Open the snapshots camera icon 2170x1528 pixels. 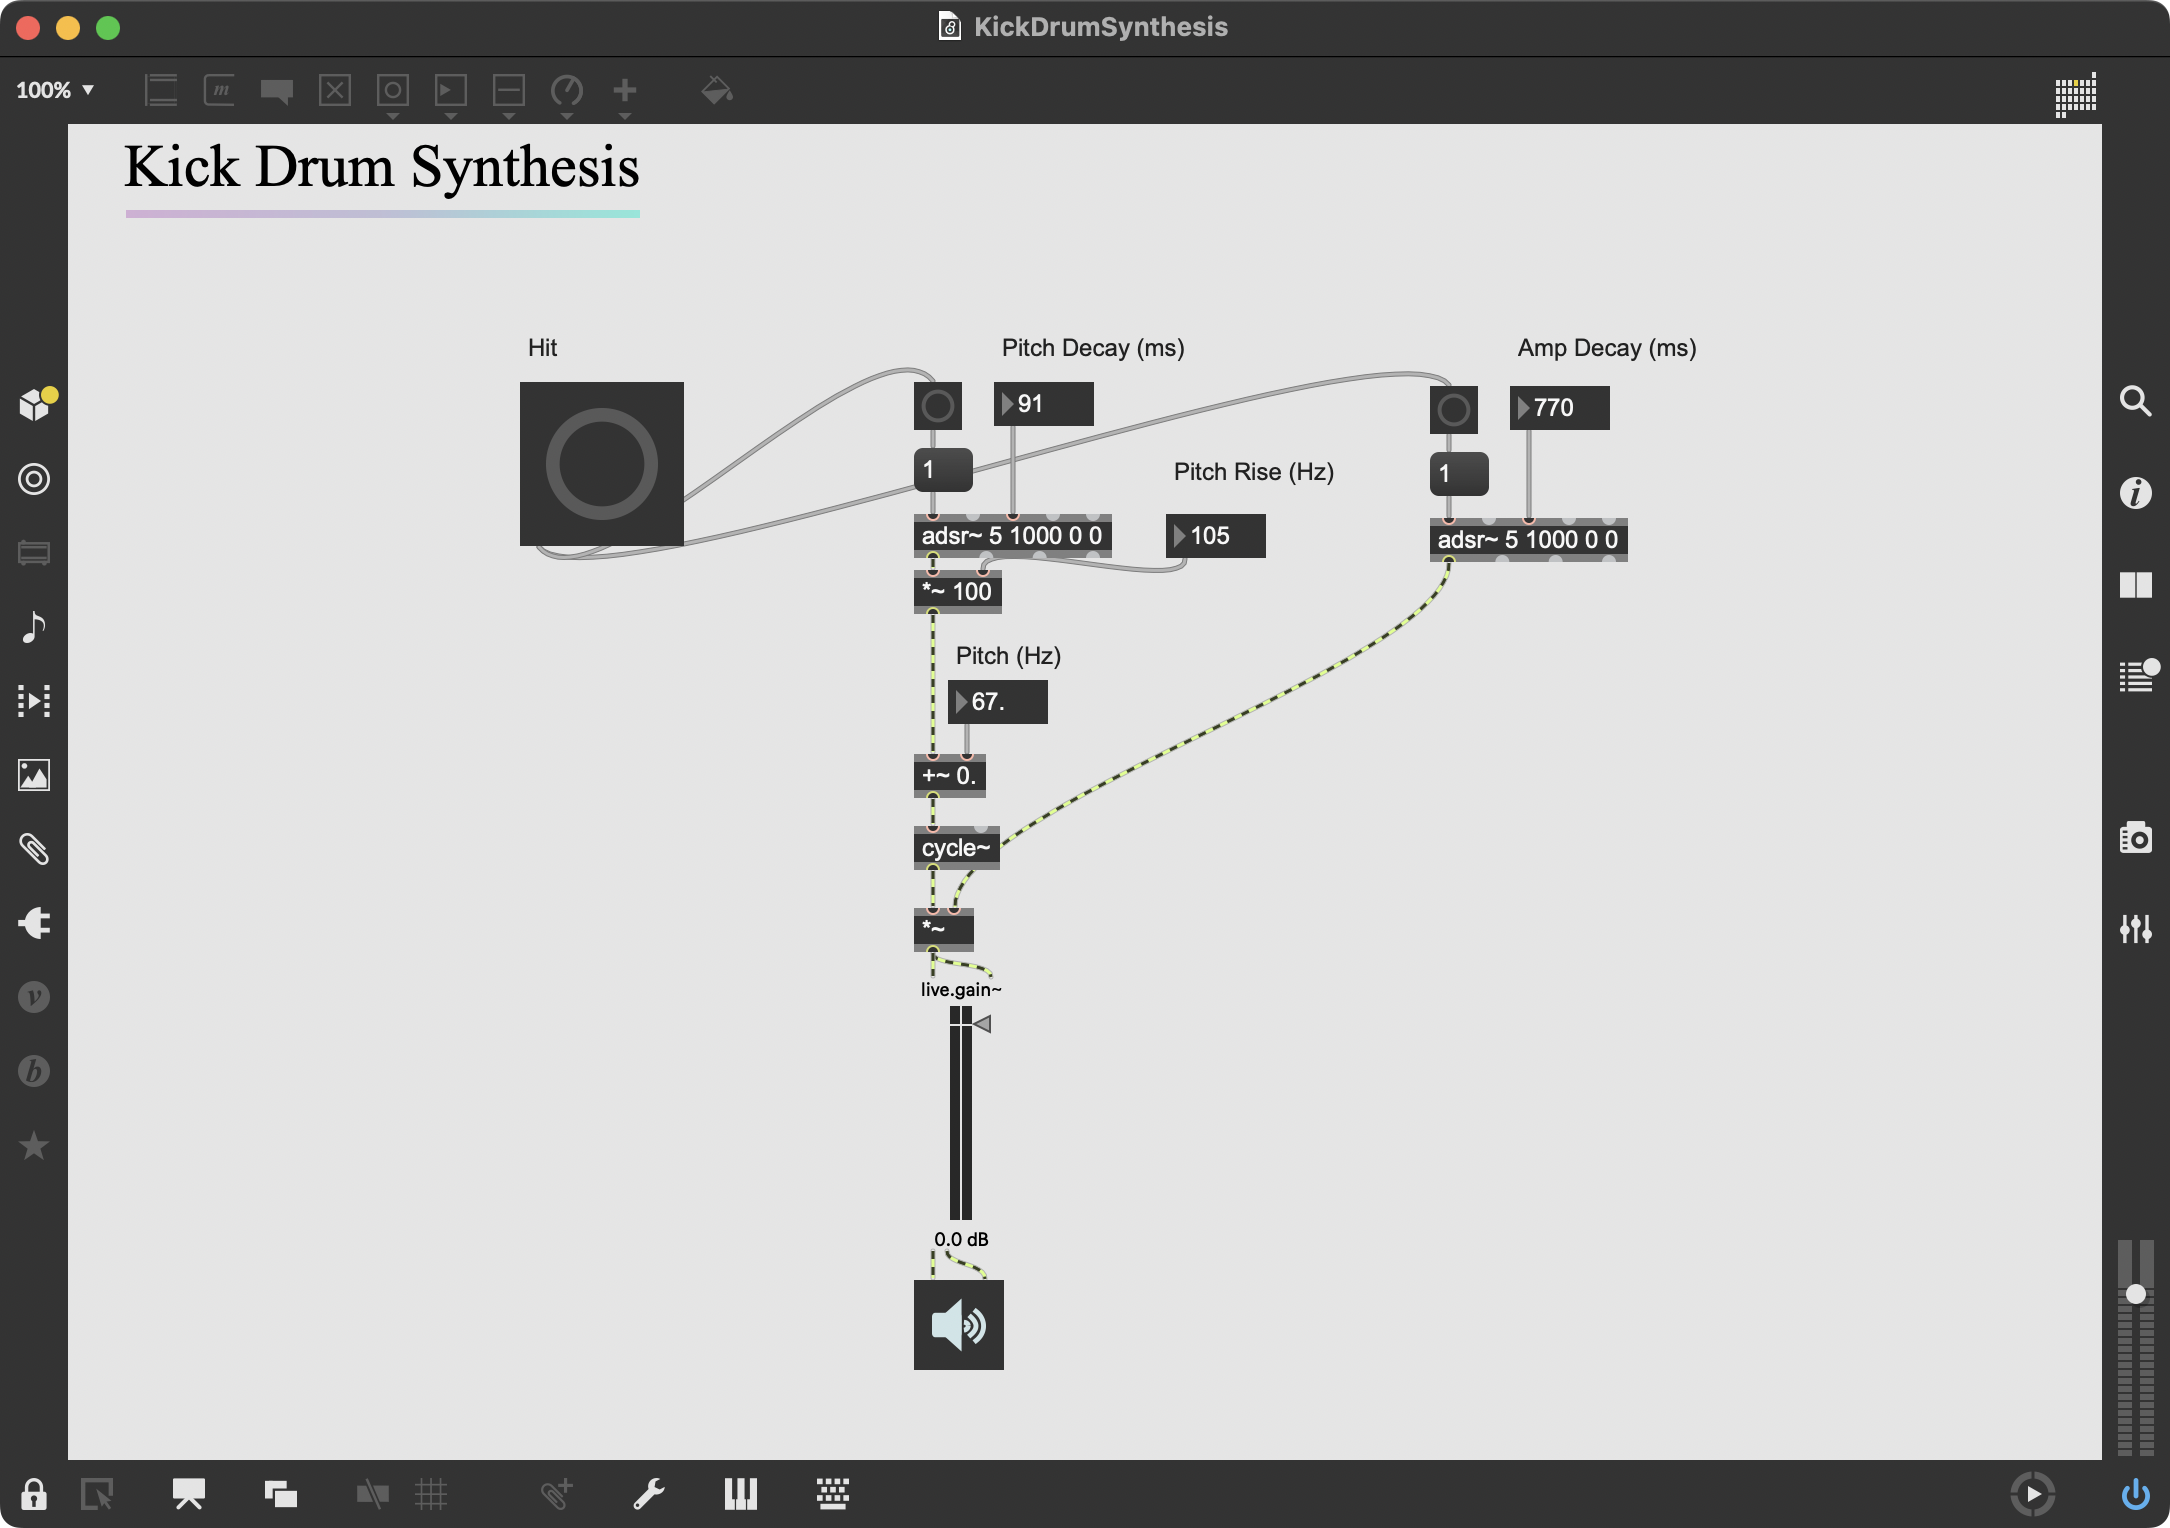click(2135, 838)
